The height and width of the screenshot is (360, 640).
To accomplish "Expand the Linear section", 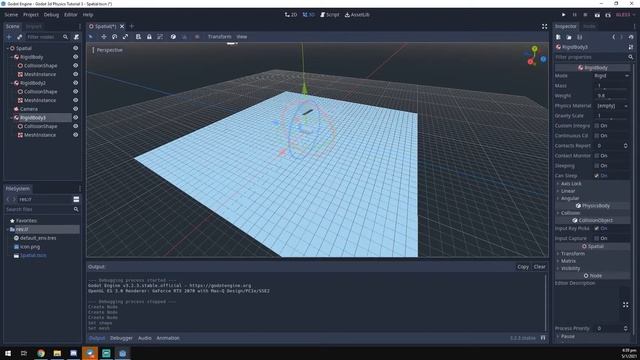I will pos(592,191).
